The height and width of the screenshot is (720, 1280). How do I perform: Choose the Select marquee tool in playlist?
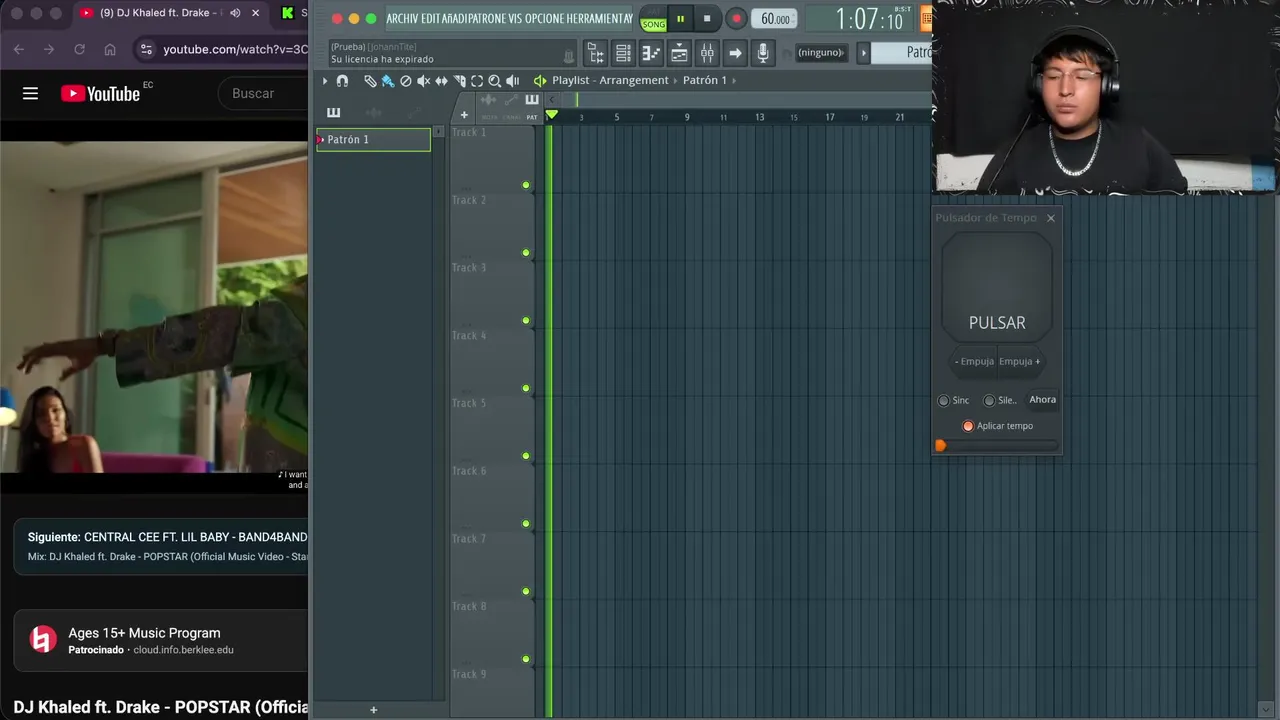[x=477, y=81]
